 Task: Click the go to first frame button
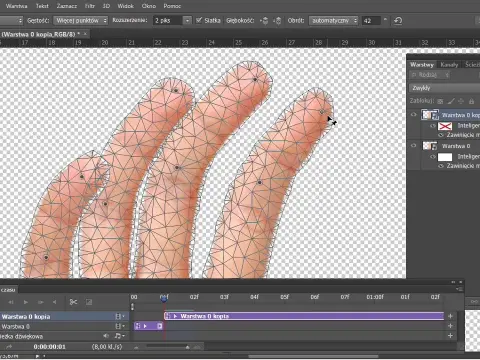11,302
